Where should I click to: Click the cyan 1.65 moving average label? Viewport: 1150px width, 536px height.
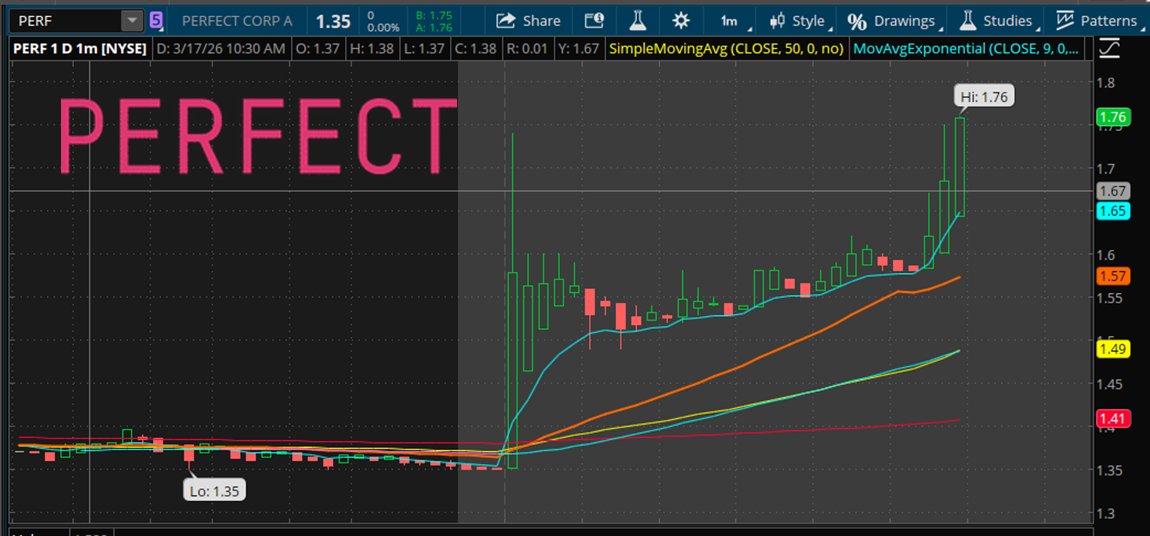tap(1112, 211)
